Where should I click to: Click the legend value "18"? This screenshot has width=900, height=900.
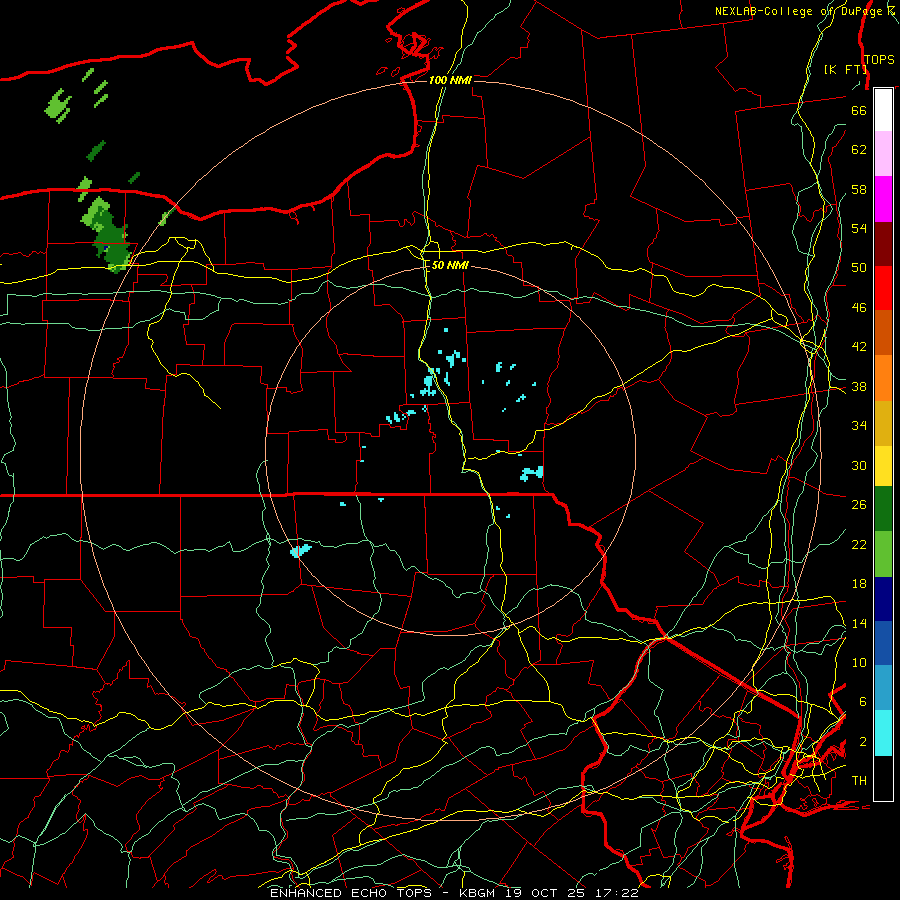(x=859, y=584)
